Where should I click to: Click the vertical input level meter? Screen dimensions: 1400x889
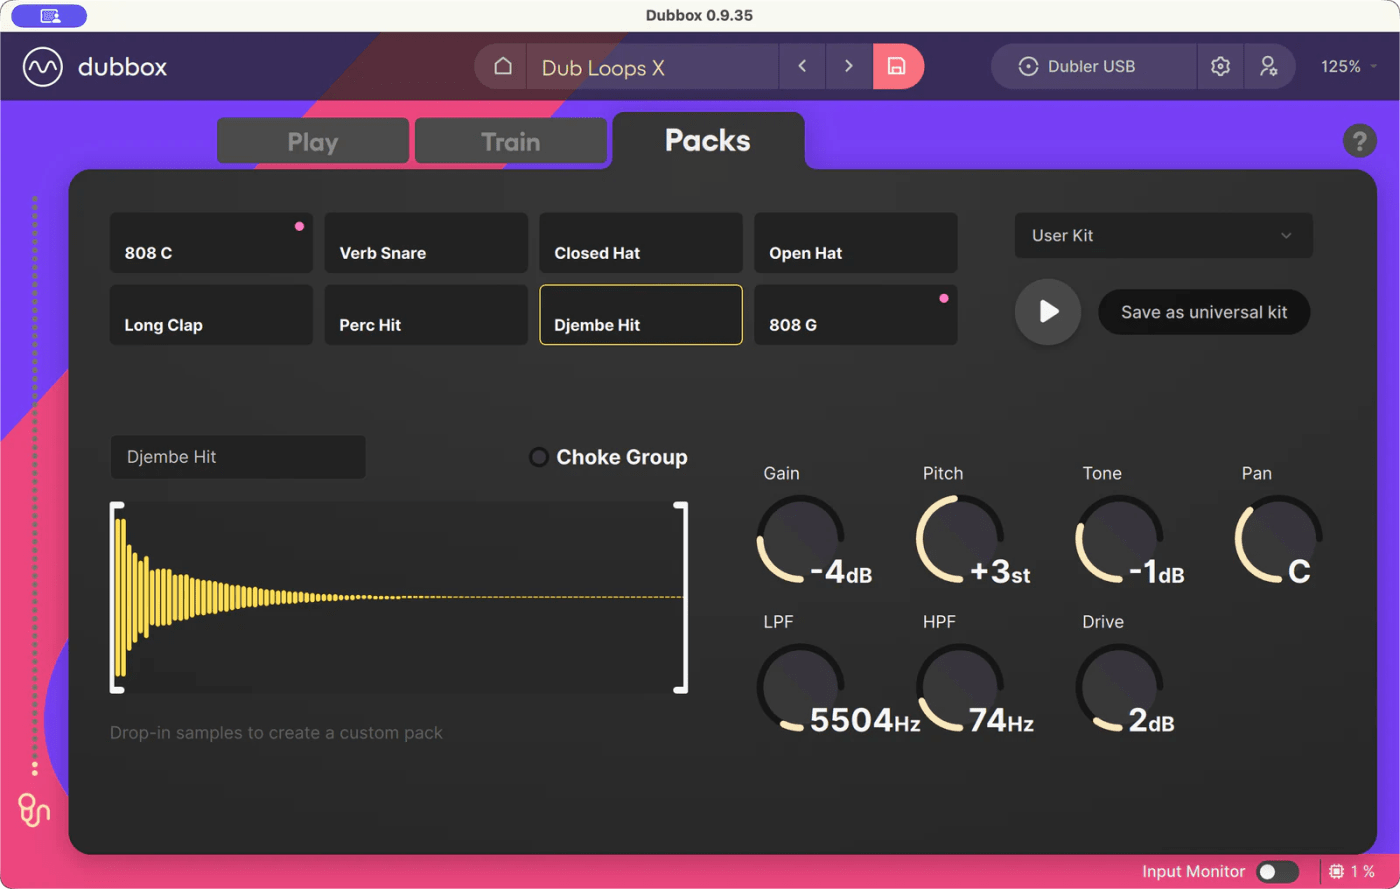click(x=34, y=486)
